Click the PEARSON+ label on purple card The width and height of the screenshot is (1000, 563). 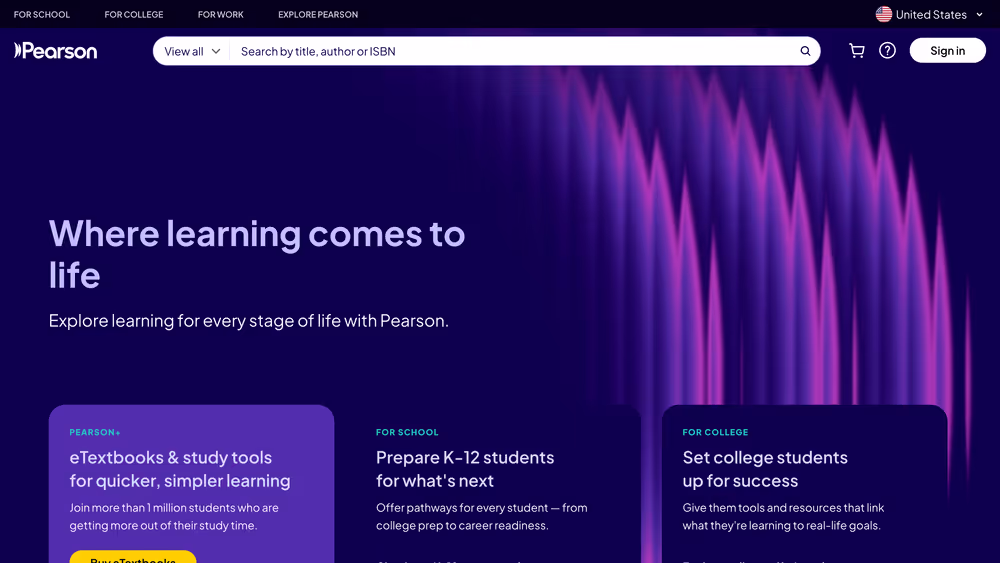[95, 433]
